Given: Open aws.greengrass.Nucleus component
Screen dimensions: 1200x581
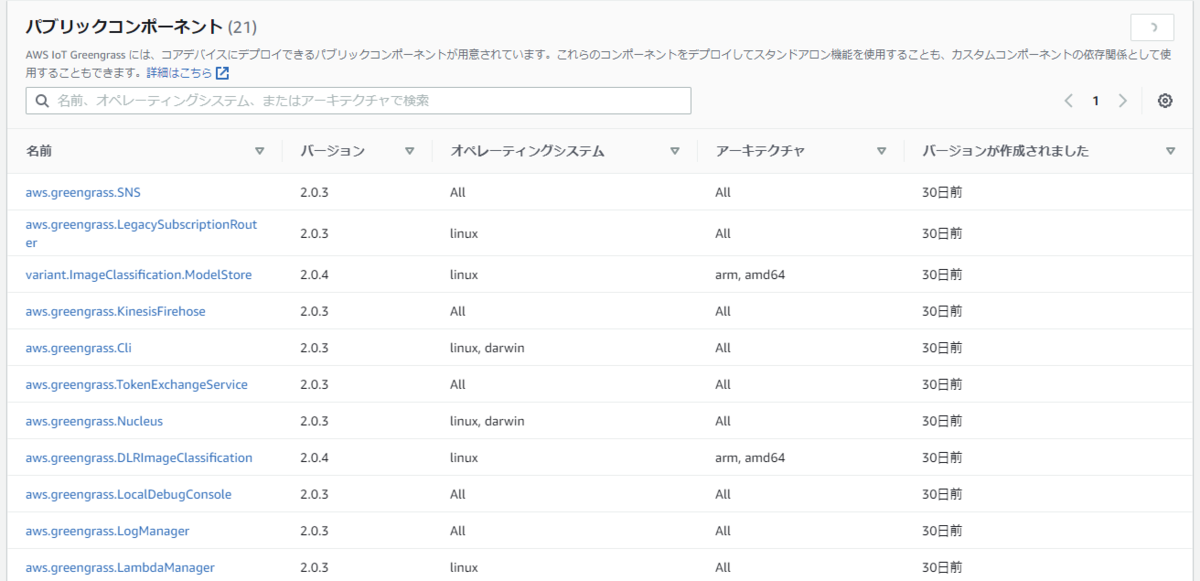Looking at the screenshot, I should click(94, 421).
